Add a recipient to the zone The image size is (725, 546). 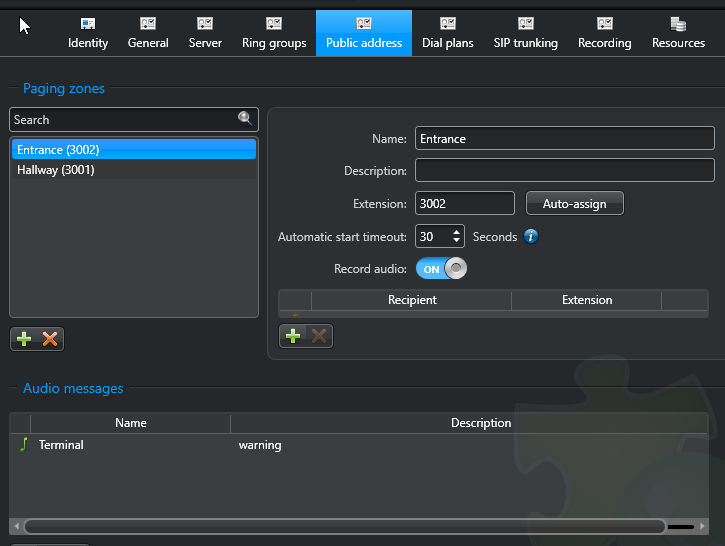tap(293, 336)
